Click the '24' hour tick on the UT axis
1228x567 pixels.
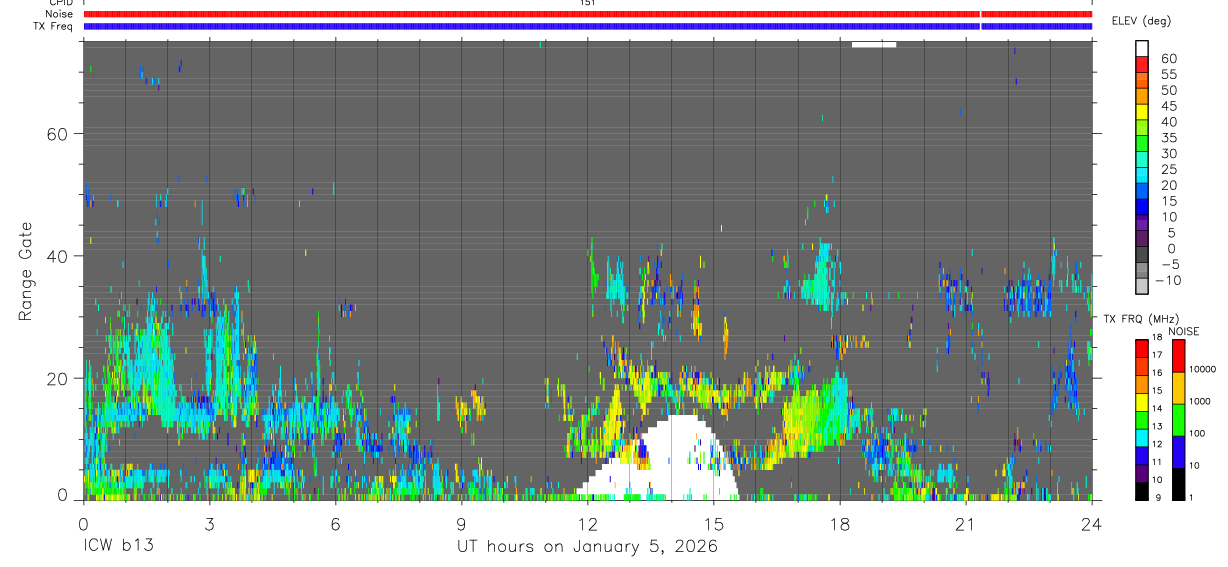tap(1092, 522)
